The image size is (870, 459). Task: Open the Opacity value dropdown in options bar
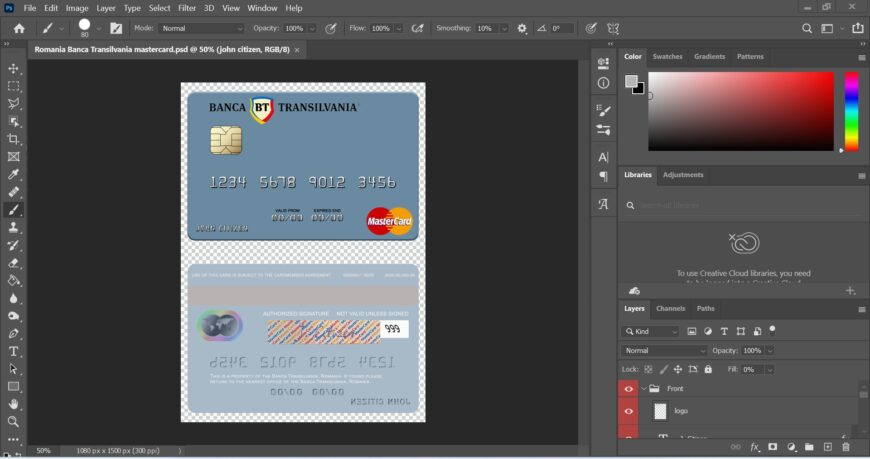point(312,28)
